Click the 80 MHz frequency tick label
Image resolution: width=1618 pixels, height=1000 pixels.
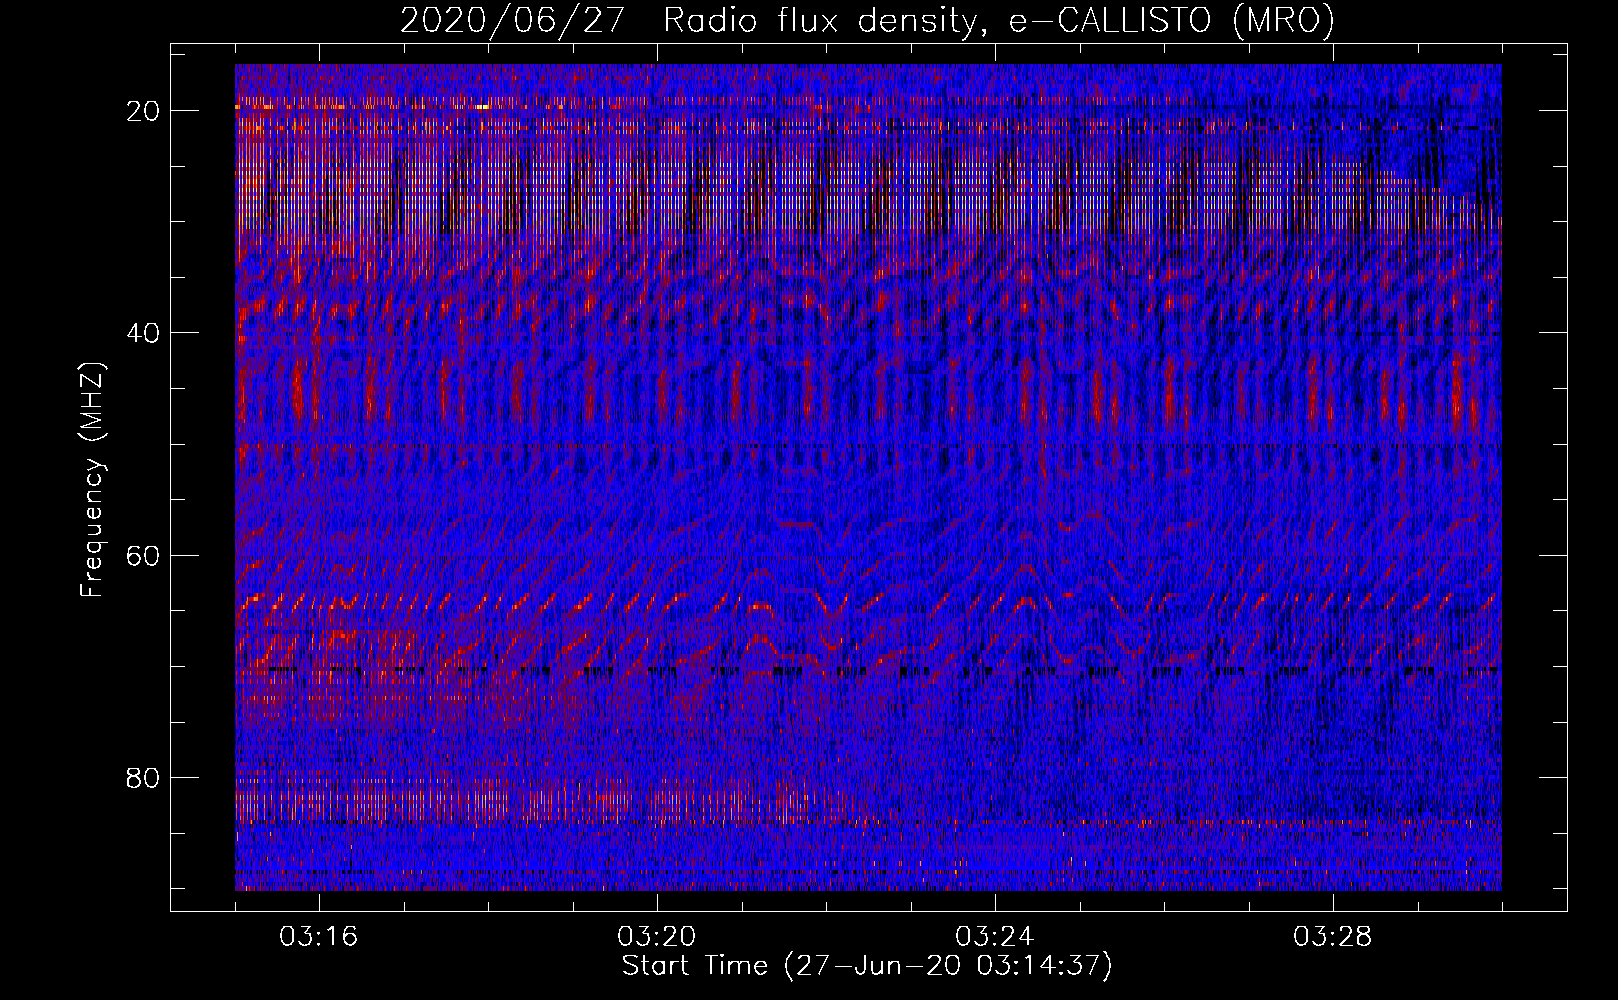[x=144, y=778]
